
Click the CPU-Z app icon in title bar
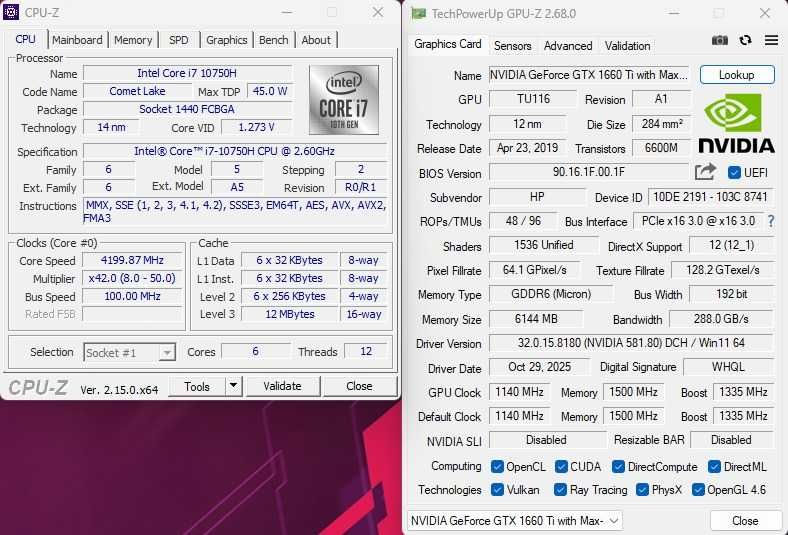coord(11,12)
